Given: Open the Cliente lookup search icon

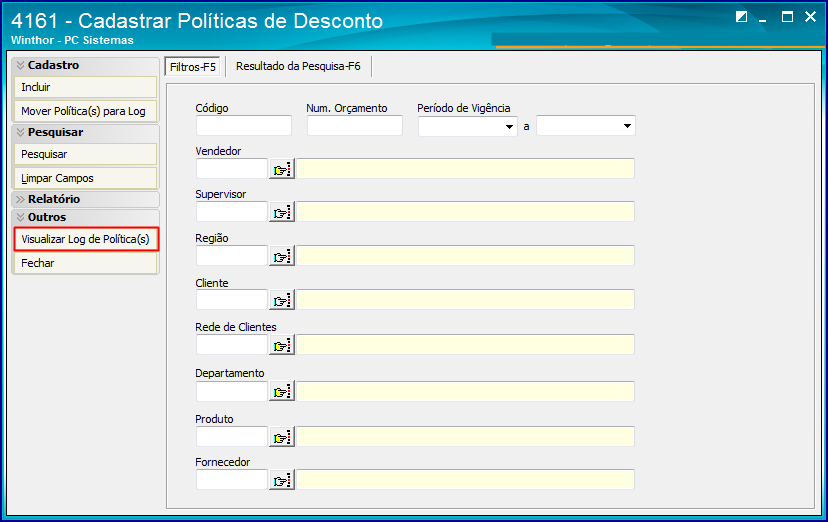Looking at the screenshot, I should pyautogui.click(x=282, y=300).
